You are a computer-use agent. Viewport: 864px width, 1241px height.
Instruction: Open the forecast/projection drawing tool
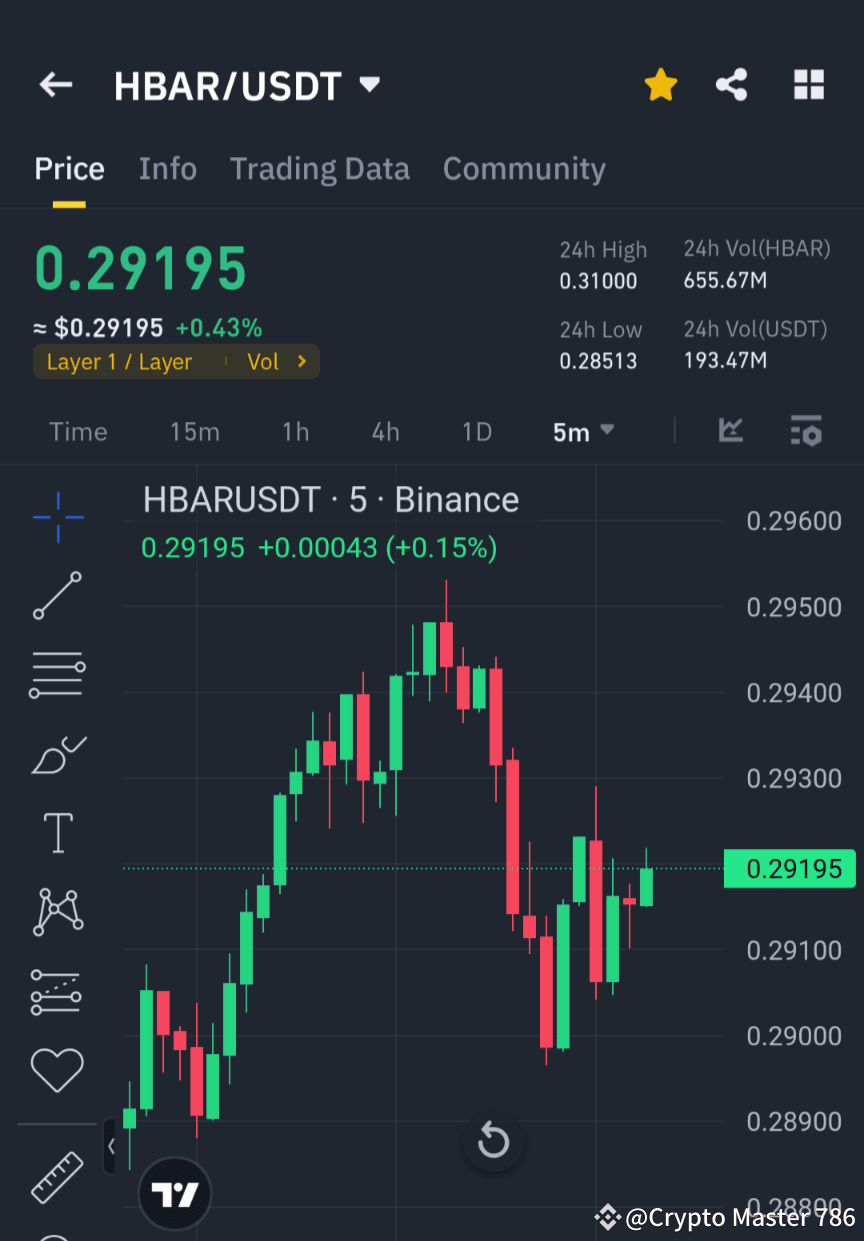point(57,991)
